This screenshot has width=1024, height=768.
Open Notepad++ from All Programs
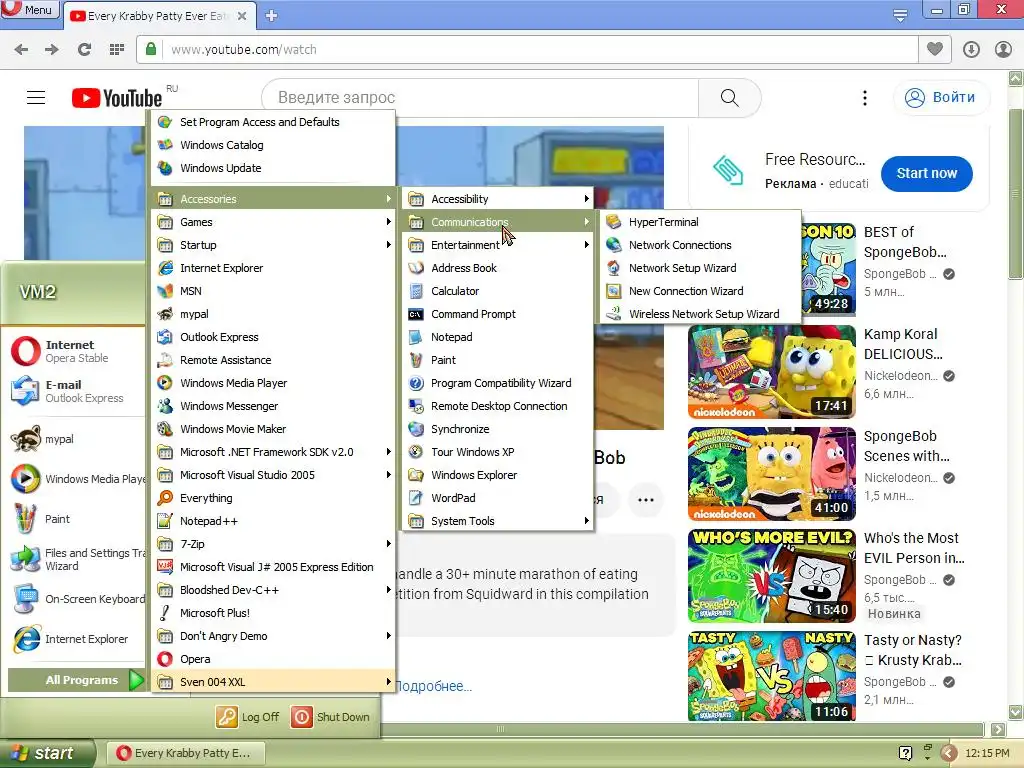(x=274, y=520)
